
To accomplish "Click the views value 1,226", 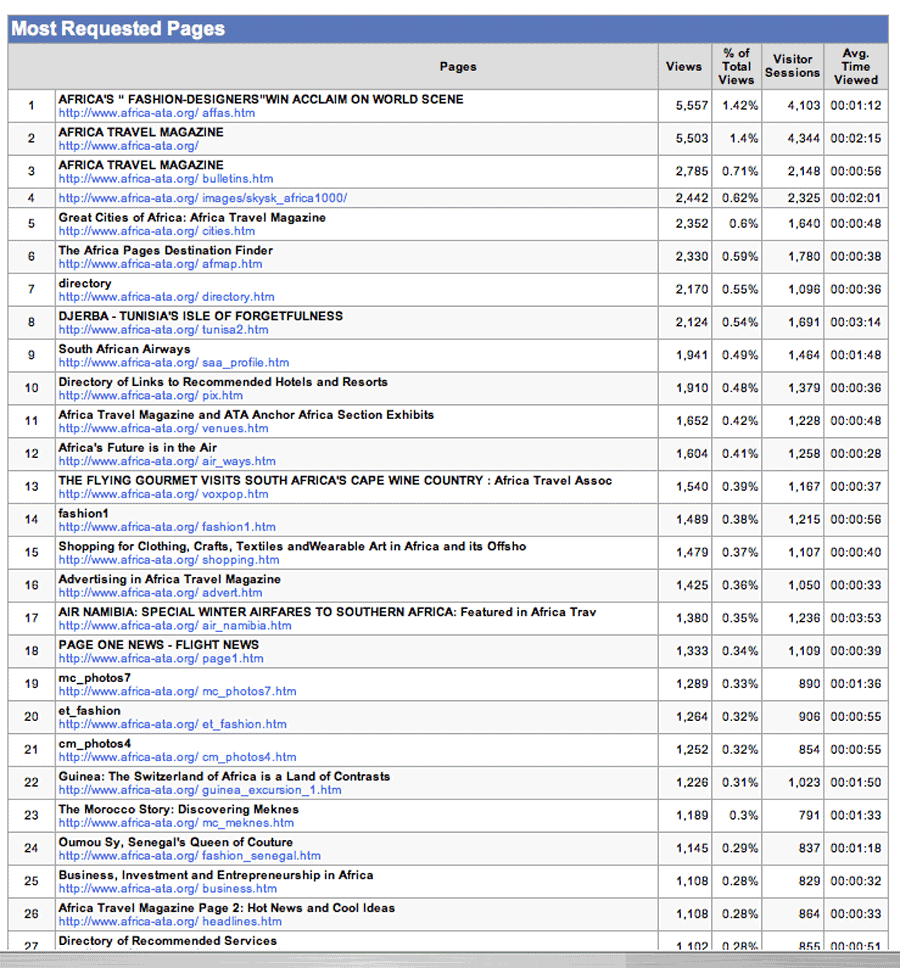I will point(692,783).
